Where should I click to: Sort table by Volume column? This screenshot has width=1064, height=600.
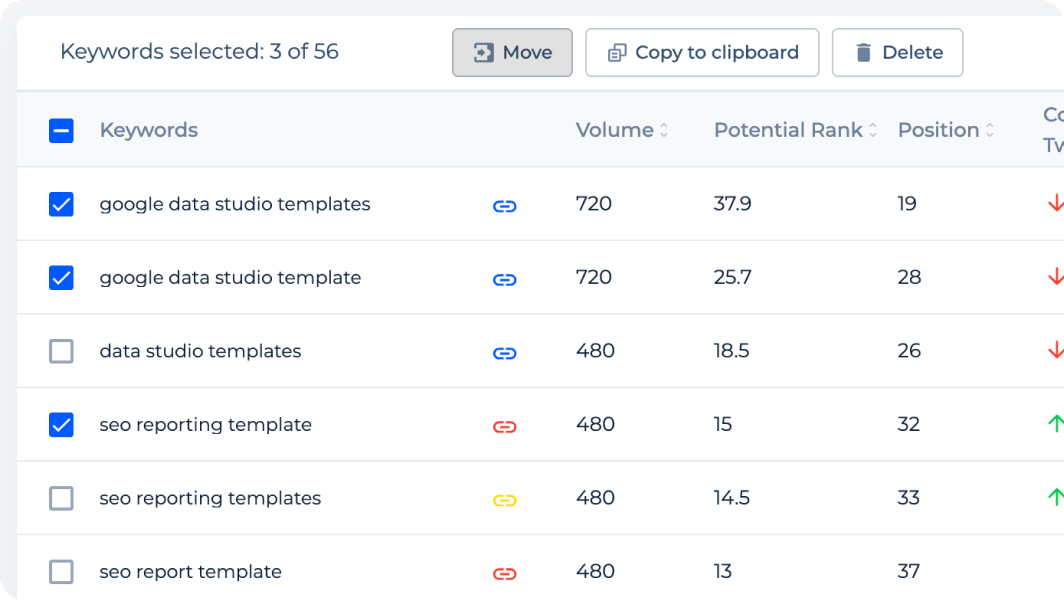[622, 130]
